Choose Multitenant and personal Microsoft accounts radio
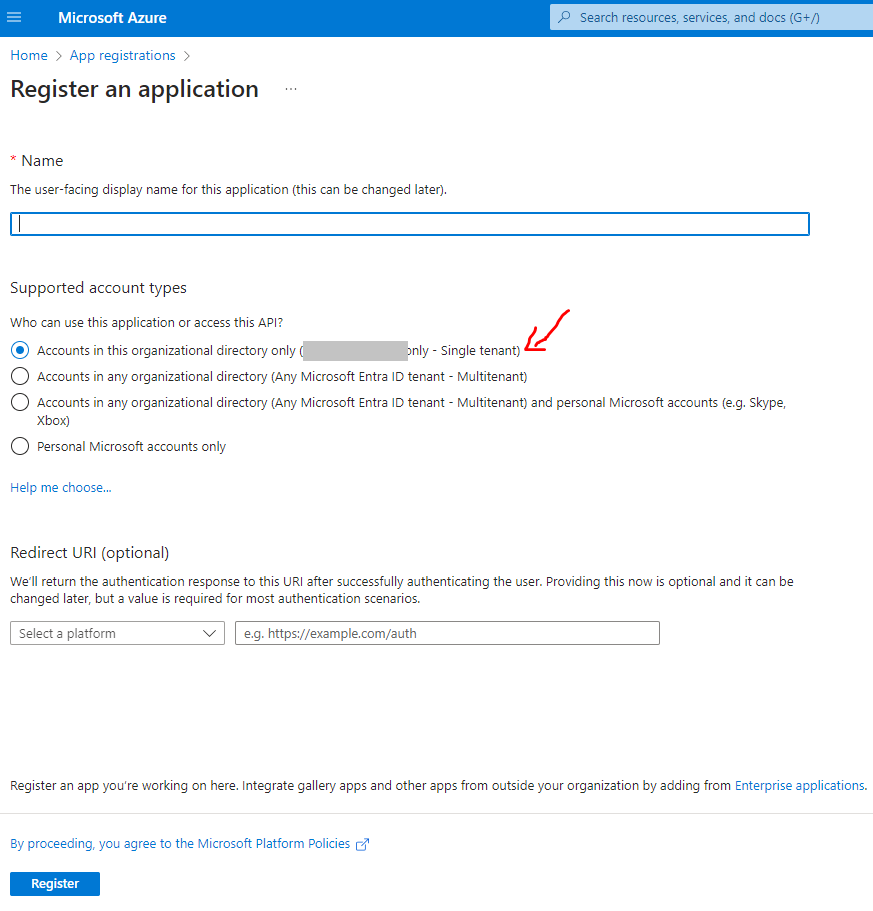 point(20,402)
